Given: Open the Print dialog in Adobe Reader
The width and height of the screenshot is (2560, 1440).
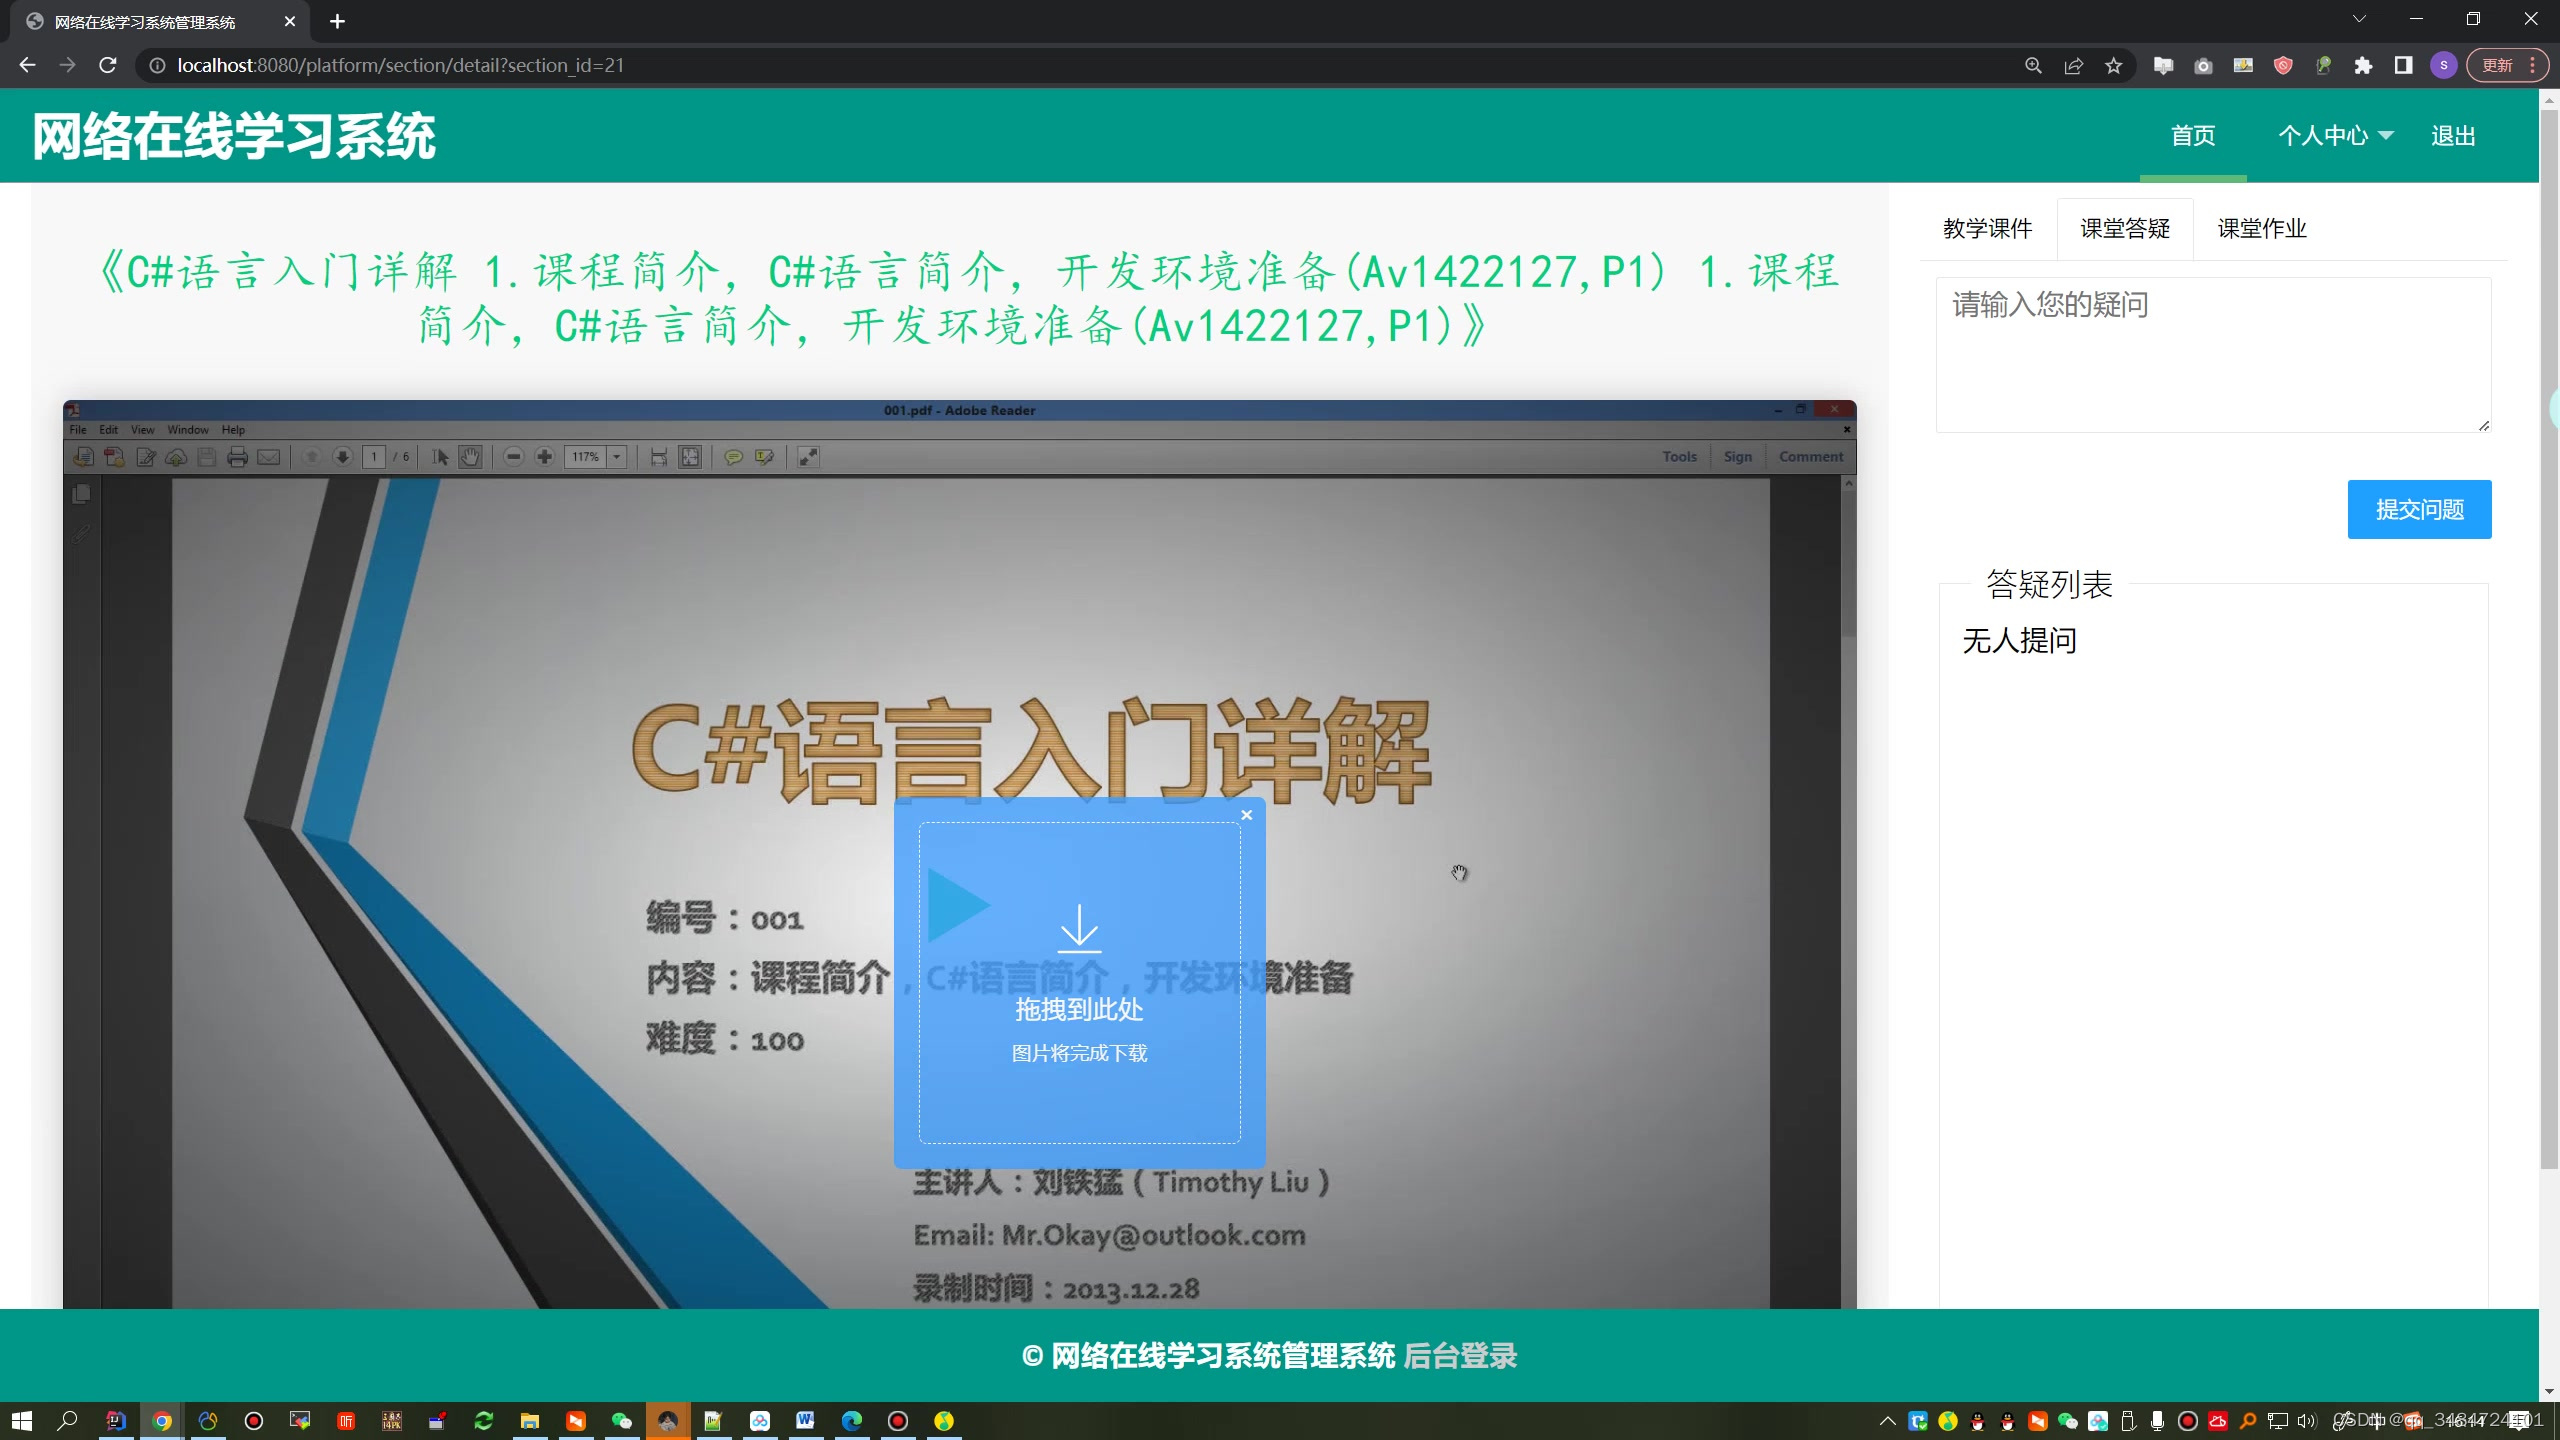Looking at the screenshot, I should coord(238,457).
